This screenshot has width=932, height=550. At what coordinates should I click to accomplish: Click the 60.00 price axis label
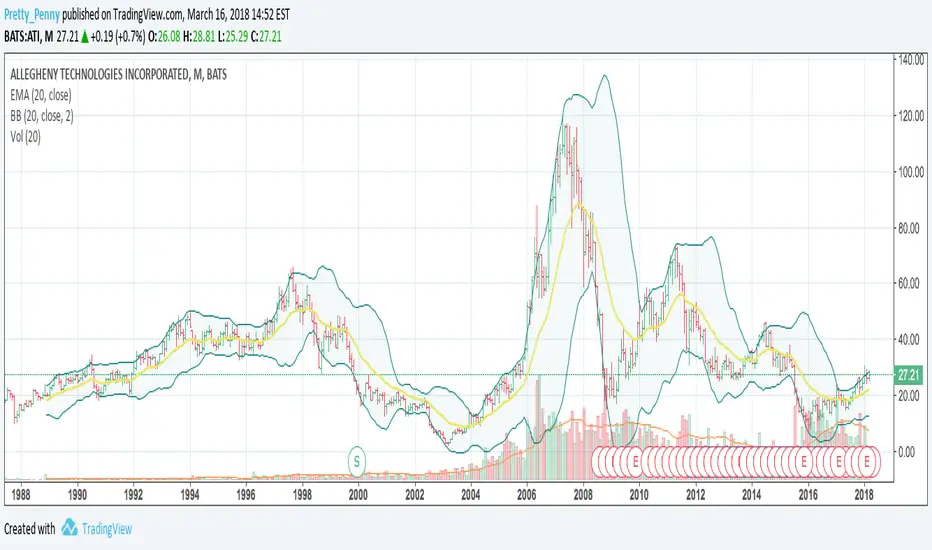click(x=911, y=284)
